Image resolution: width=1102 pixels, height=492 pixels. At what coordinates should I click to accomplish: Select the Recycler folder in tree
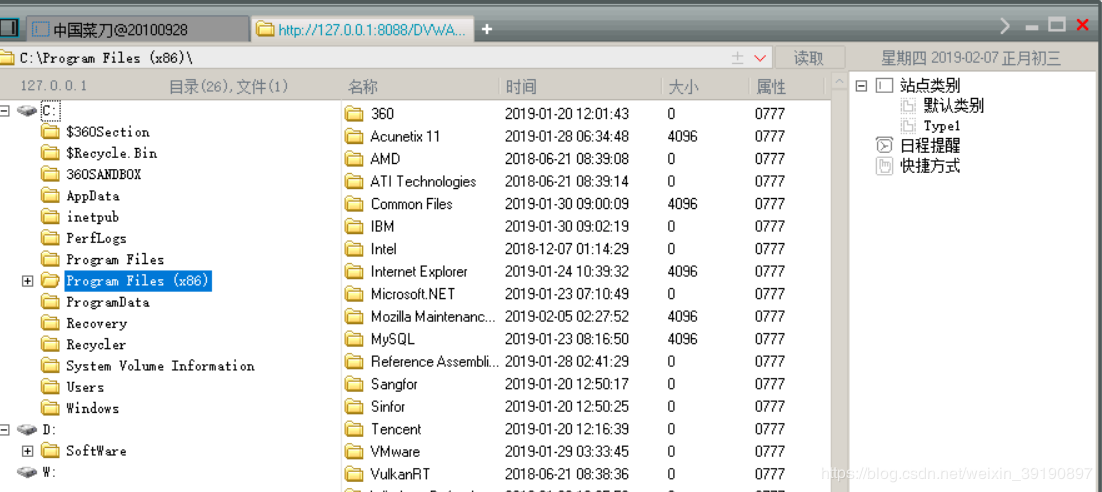click(96, 344)
